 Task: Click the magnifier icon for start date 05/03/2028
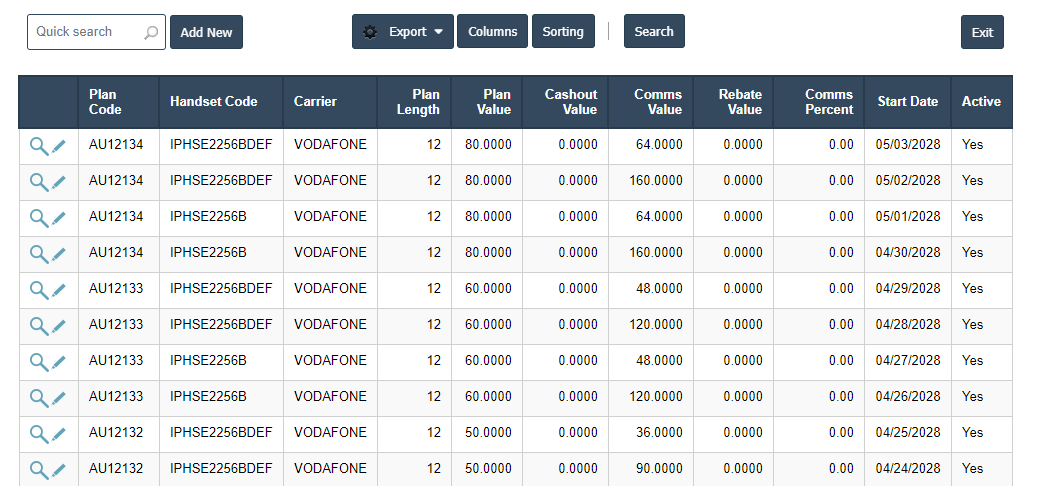(38, 146)
